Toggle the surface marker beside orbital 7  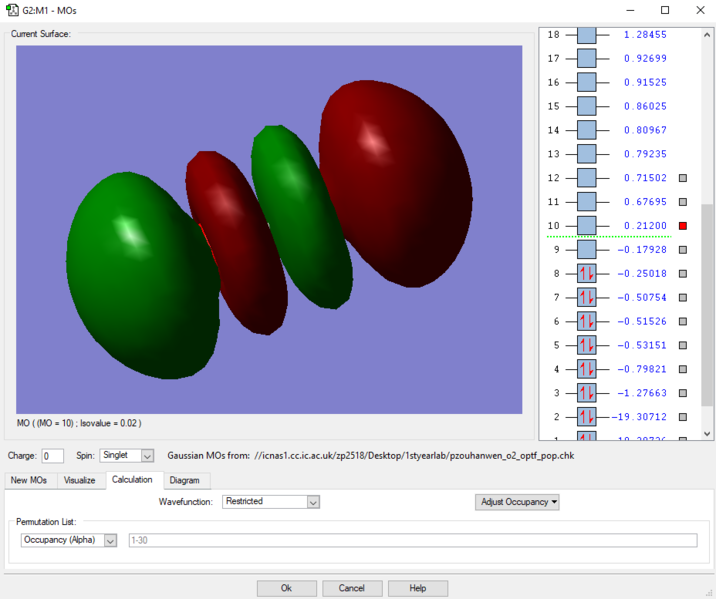pyautogui.click(x=683, y=298)
